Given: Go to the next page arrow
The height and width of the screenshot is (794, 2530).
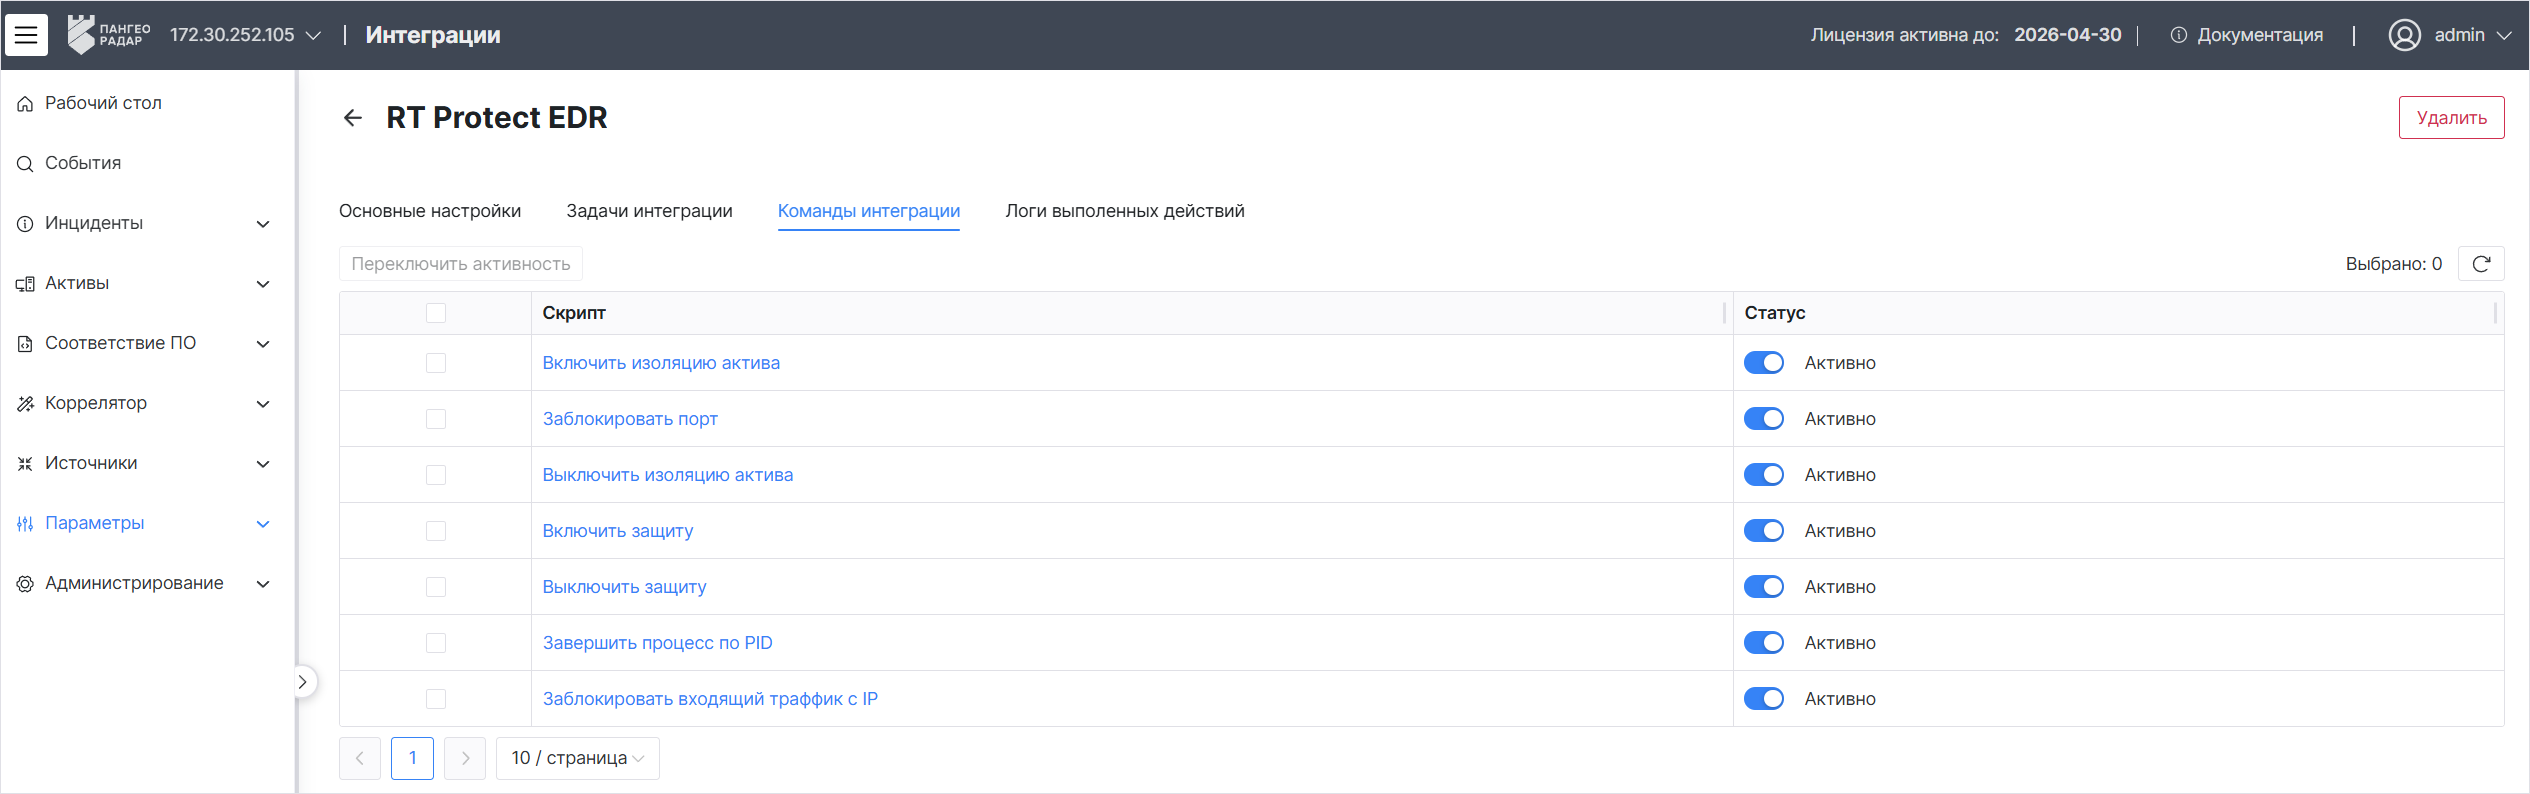Looking at the screenshot, I should click(x=465, y=758).
